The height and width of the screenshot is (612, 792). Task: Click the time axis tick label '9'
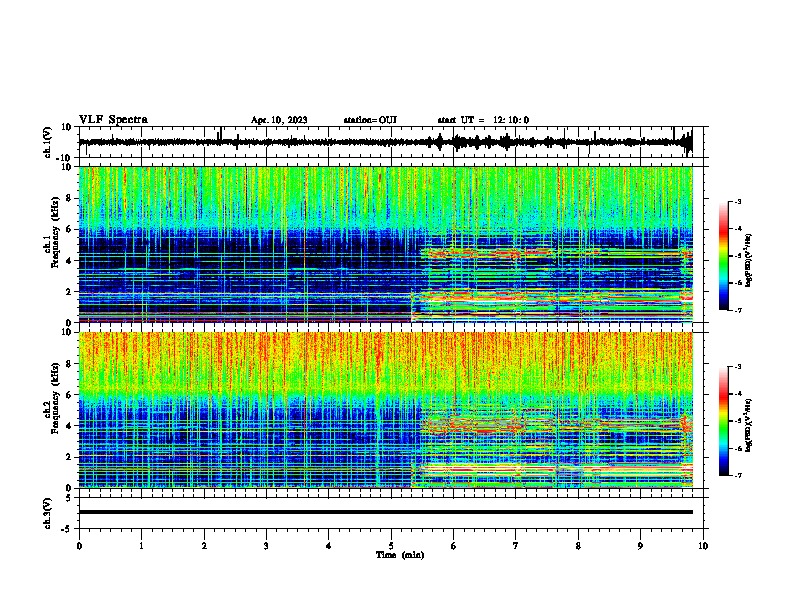point(640,546)
